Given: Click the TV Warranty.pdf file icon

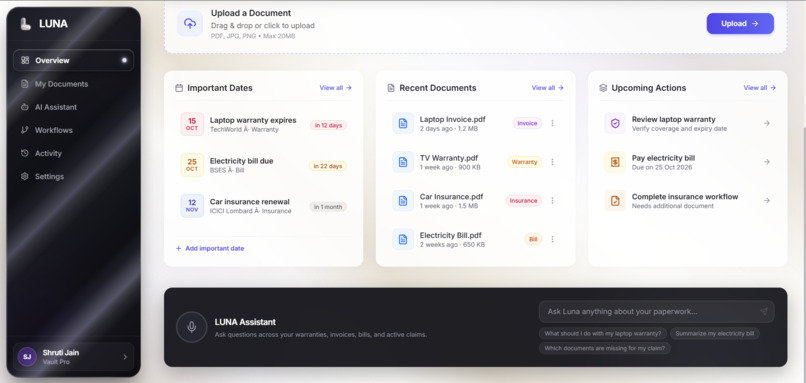Looking at the screenshot, I should (403, 162).
